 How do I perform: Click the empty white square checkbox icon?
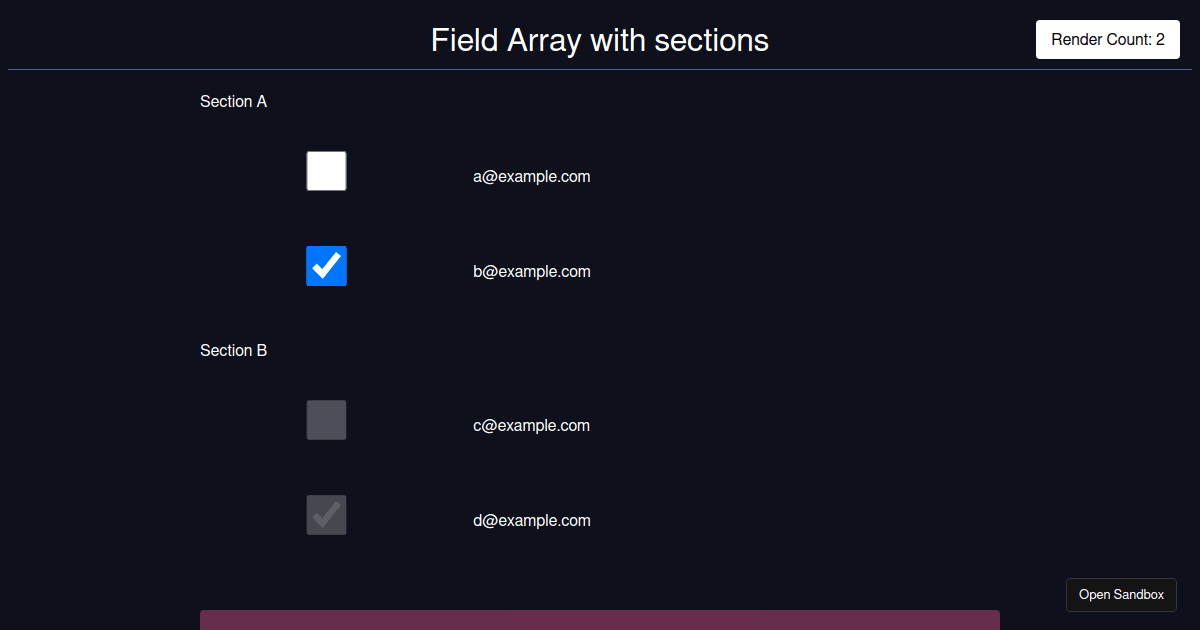[x=326, y=171]
